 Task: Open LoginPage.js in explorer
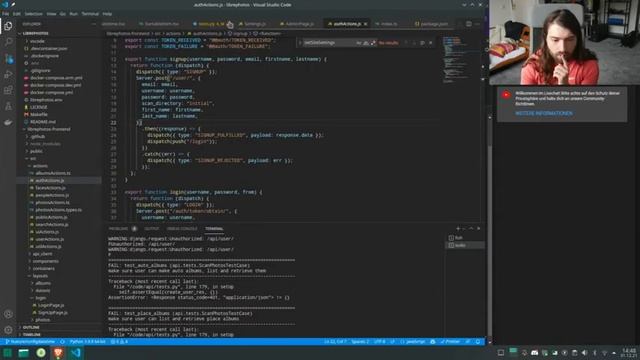51,305
